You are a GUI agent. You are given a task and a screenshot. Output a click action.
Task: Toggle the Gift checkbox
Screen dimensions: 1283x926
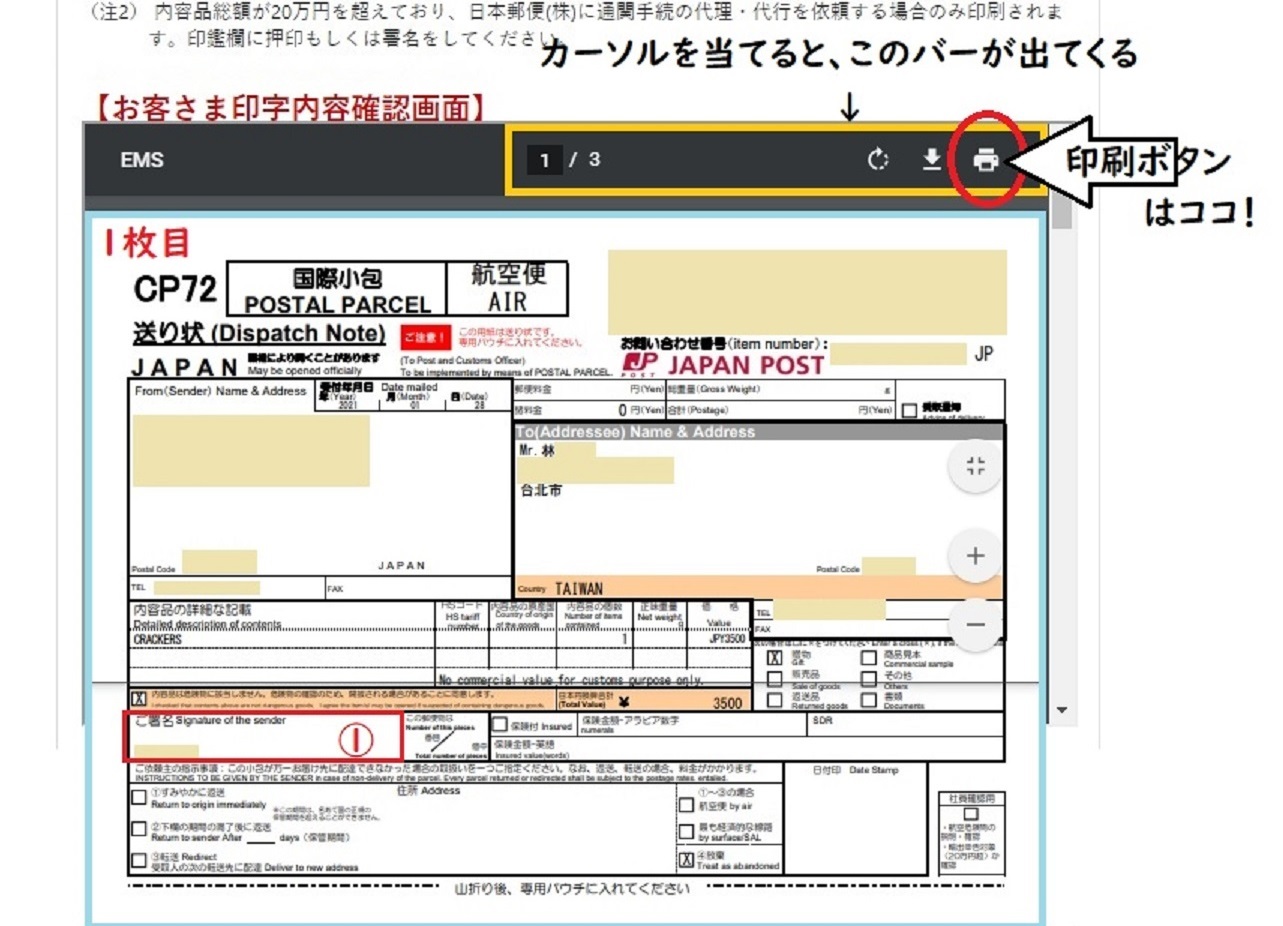click(x=774, y=658)
